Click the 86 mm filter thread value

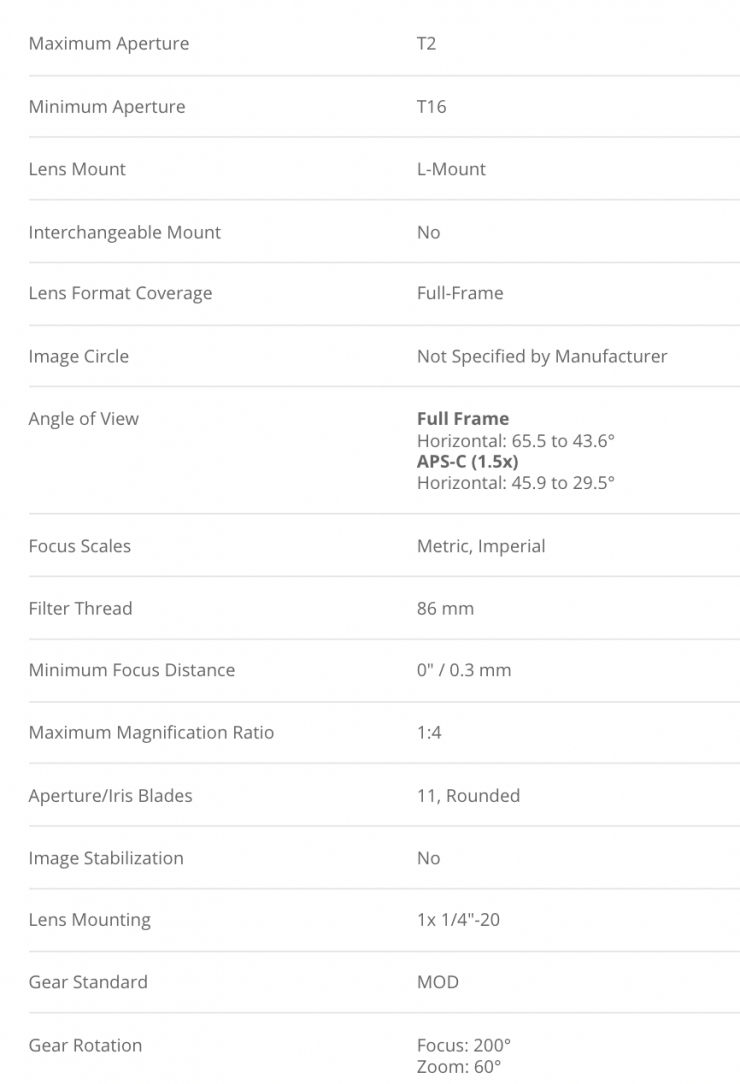click(x=445, y=608)
